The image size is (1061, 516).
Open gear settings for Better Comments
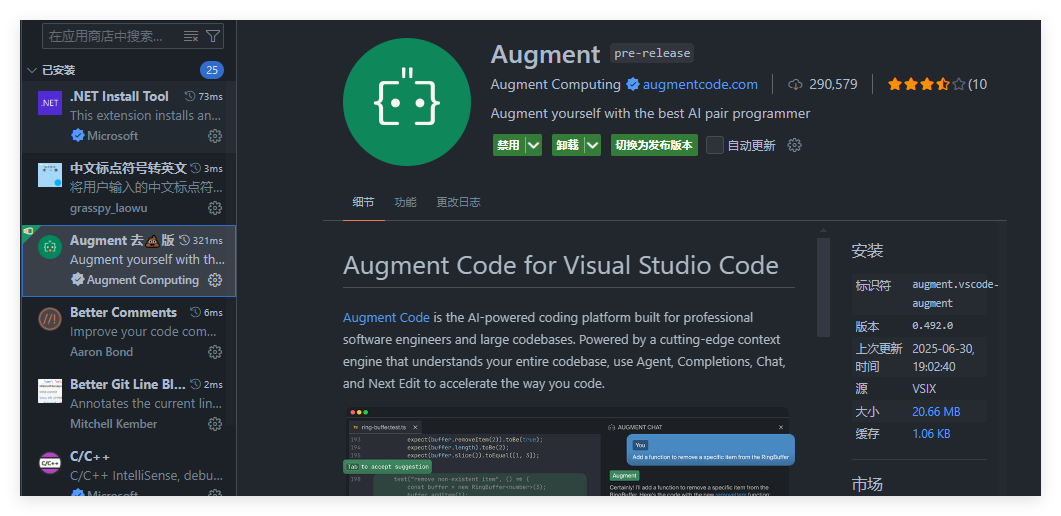(x=215, y=352)
